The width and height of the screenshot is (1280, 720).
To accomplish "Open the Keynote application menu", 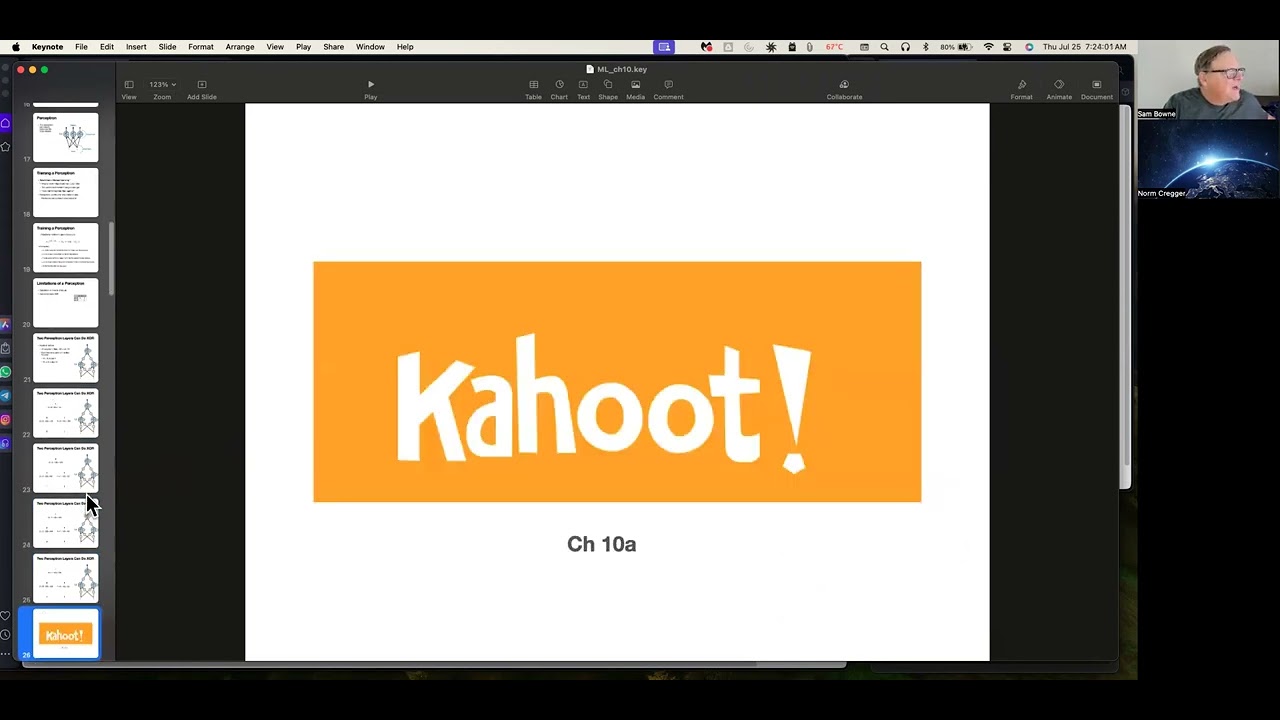I will tap(47, 47).
